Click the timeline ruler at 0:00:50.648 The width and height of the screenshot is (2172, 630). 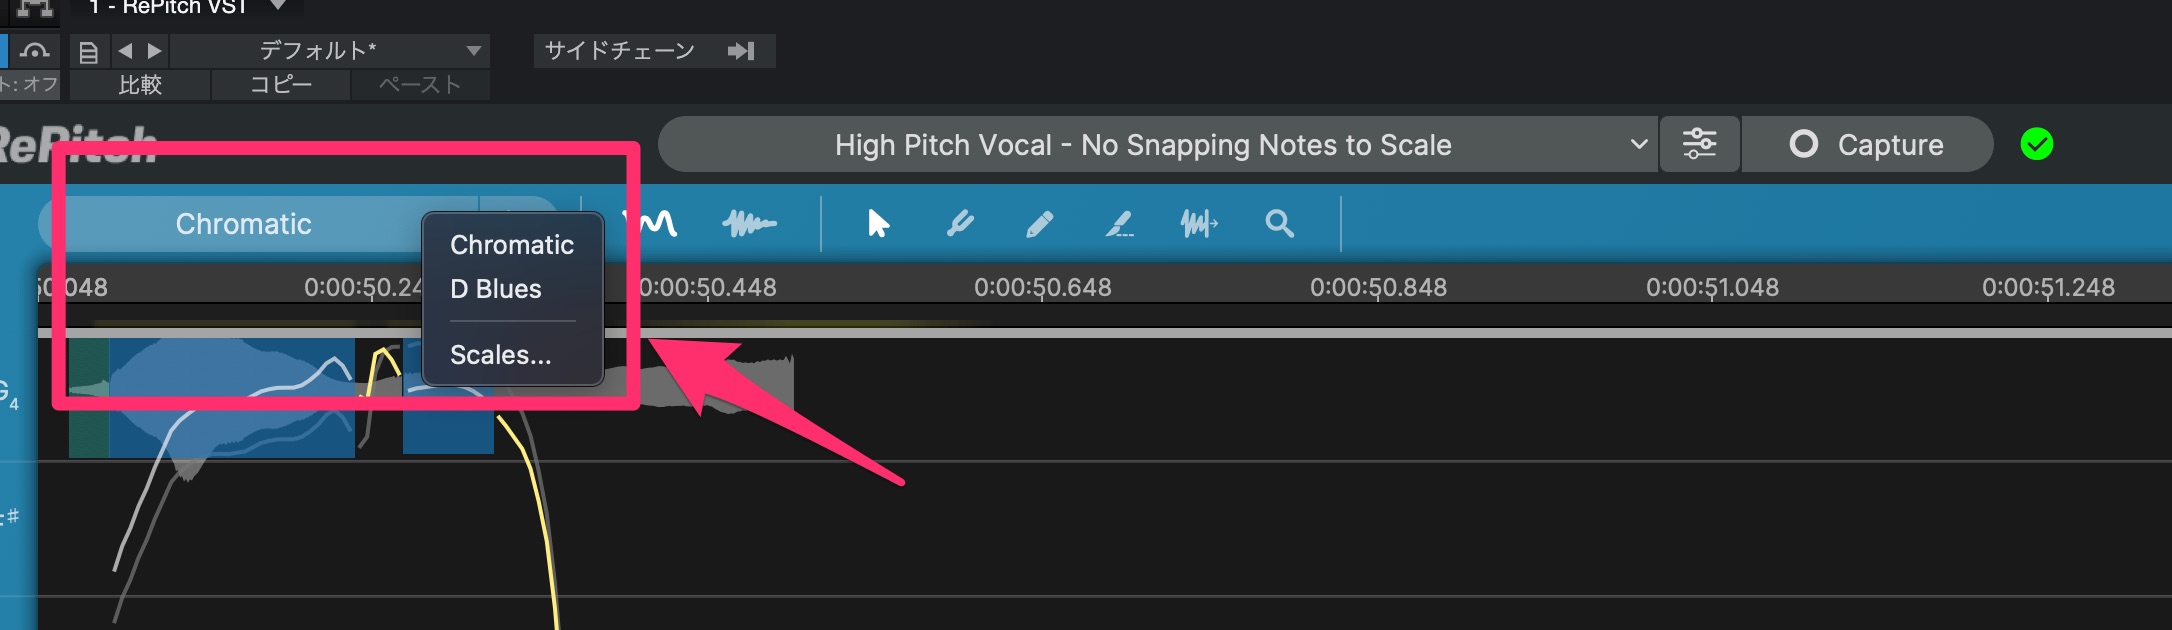[x=1042, y=288]
